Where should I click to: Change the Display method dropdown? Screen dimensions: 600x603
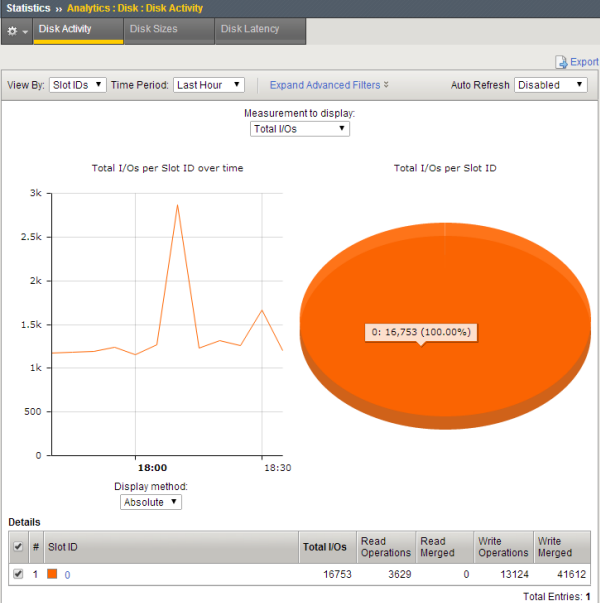pos(150,502)
